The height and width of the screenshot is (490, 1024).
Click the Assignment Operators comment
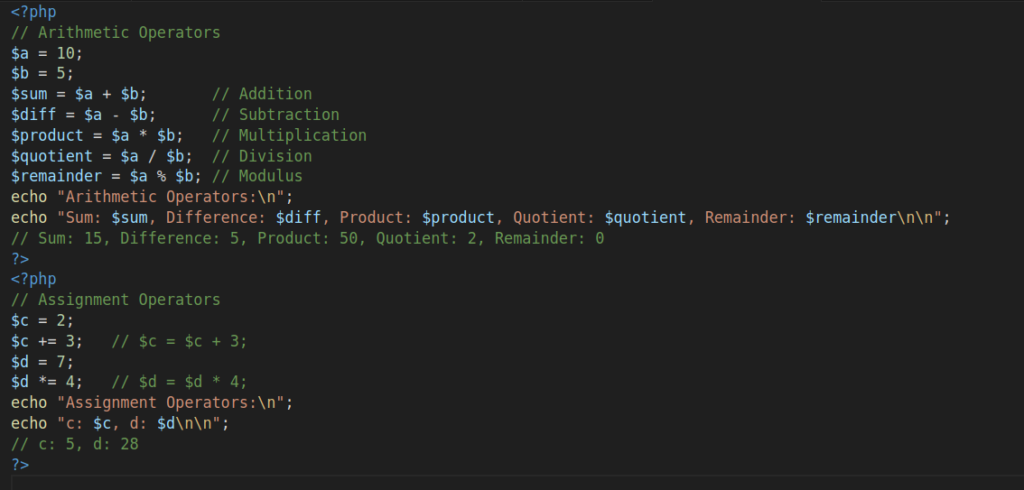click(116, 300)
